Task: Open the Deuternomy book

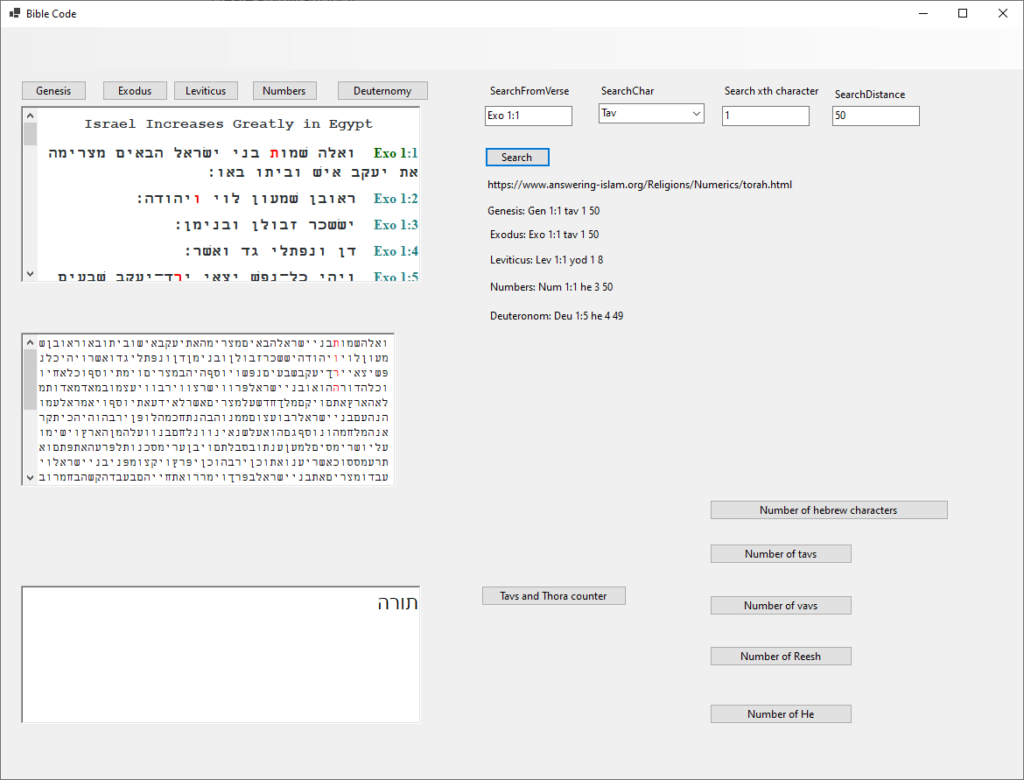Action: coord(382,91)
